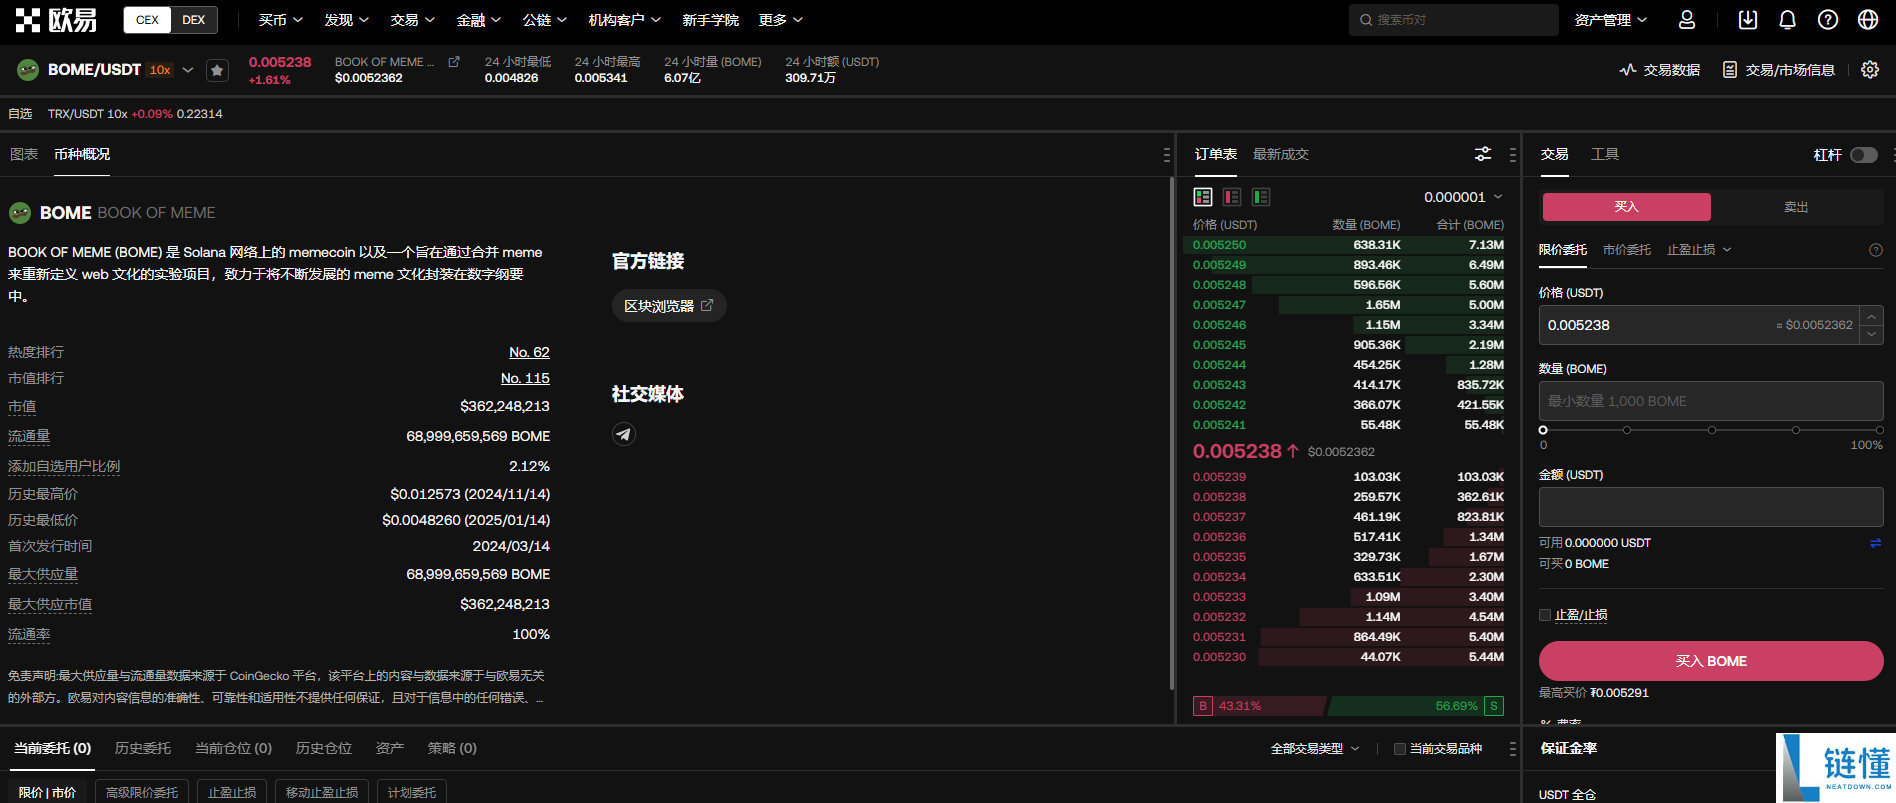The height and width of the screenshot is (803, 1896).
Task: Click the 金额 (USDT) amount input
Action: pyautogui.click(x=1711, y=507)
